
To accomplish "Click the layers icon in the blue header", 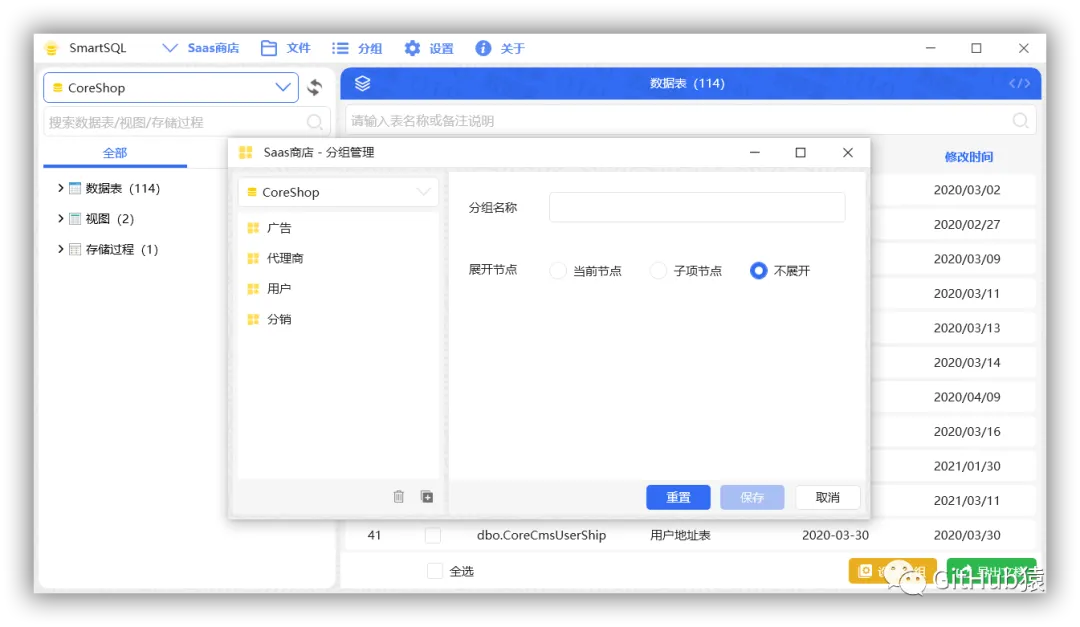I will click(x=362, y=83).
